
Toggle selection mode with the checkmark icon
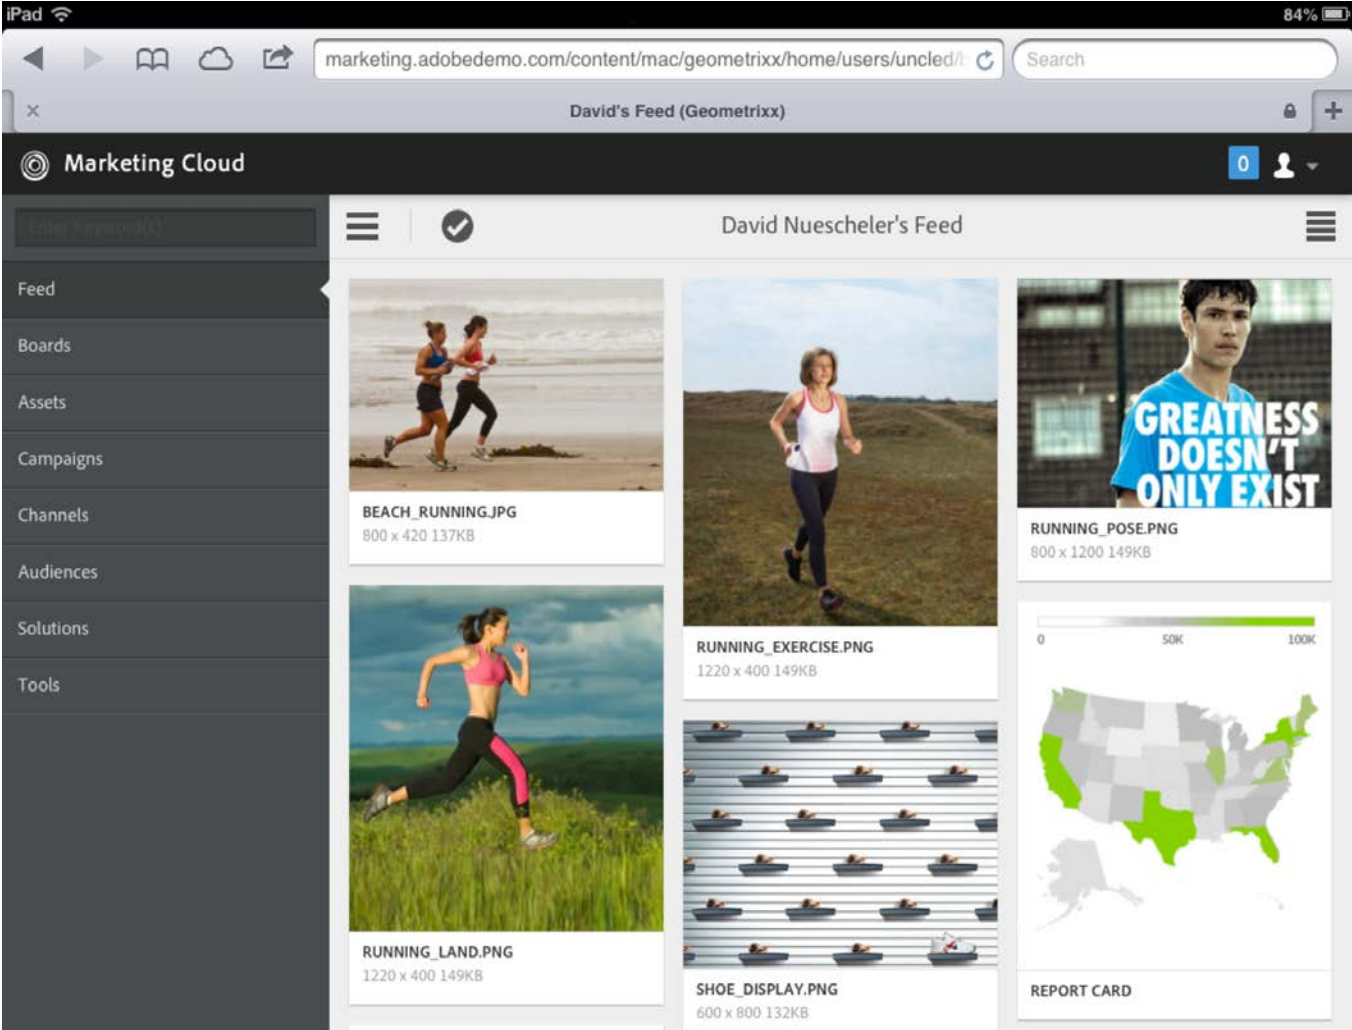457,226
